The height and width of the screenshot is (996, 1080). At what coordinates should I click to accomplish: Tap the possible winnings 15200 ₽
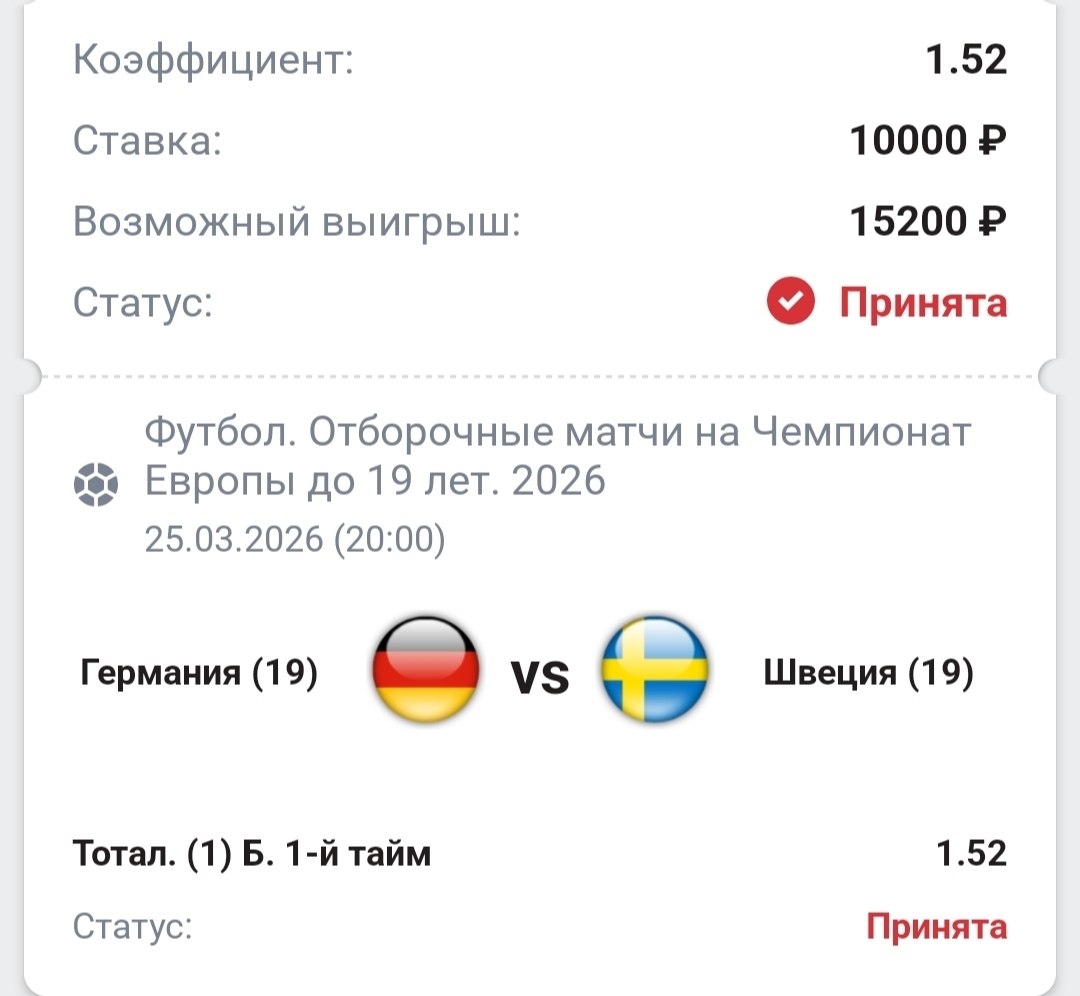click(x=928, y=222)
